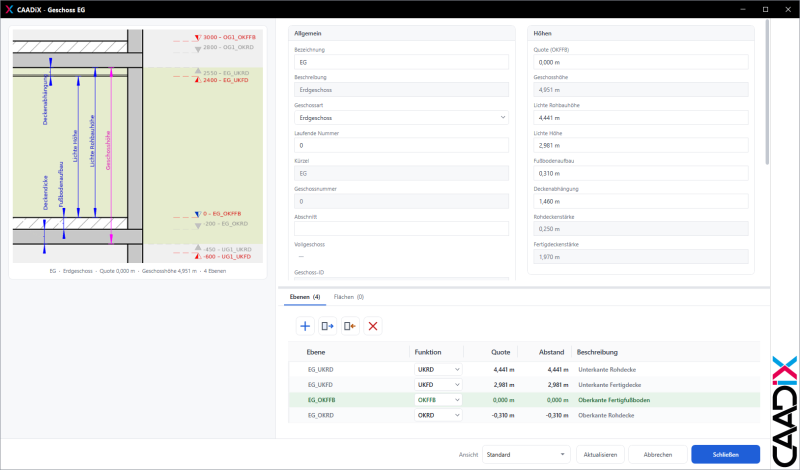This screenshot has width=800, height=470.
Task: Click the red marker at 2400 - EG_UKFD
Action: [x=198, y=80]
